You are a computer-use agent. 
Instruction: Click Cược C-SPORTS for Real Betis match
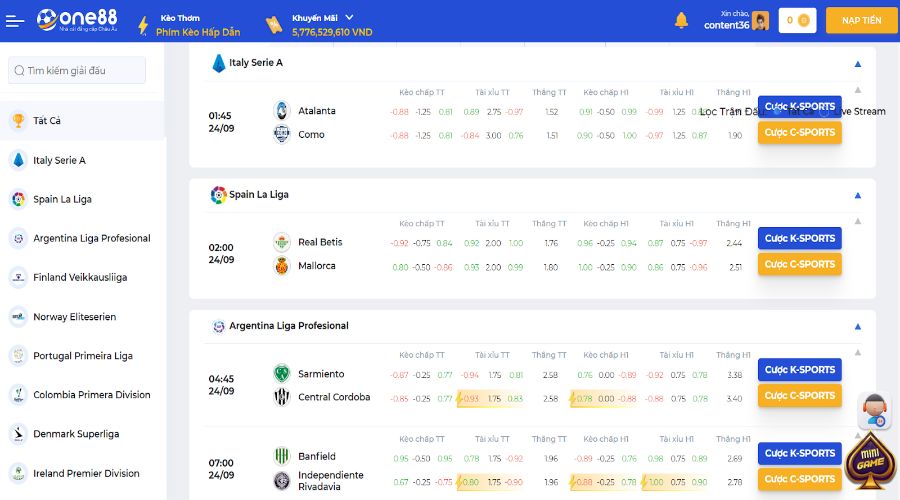(800, 264)
